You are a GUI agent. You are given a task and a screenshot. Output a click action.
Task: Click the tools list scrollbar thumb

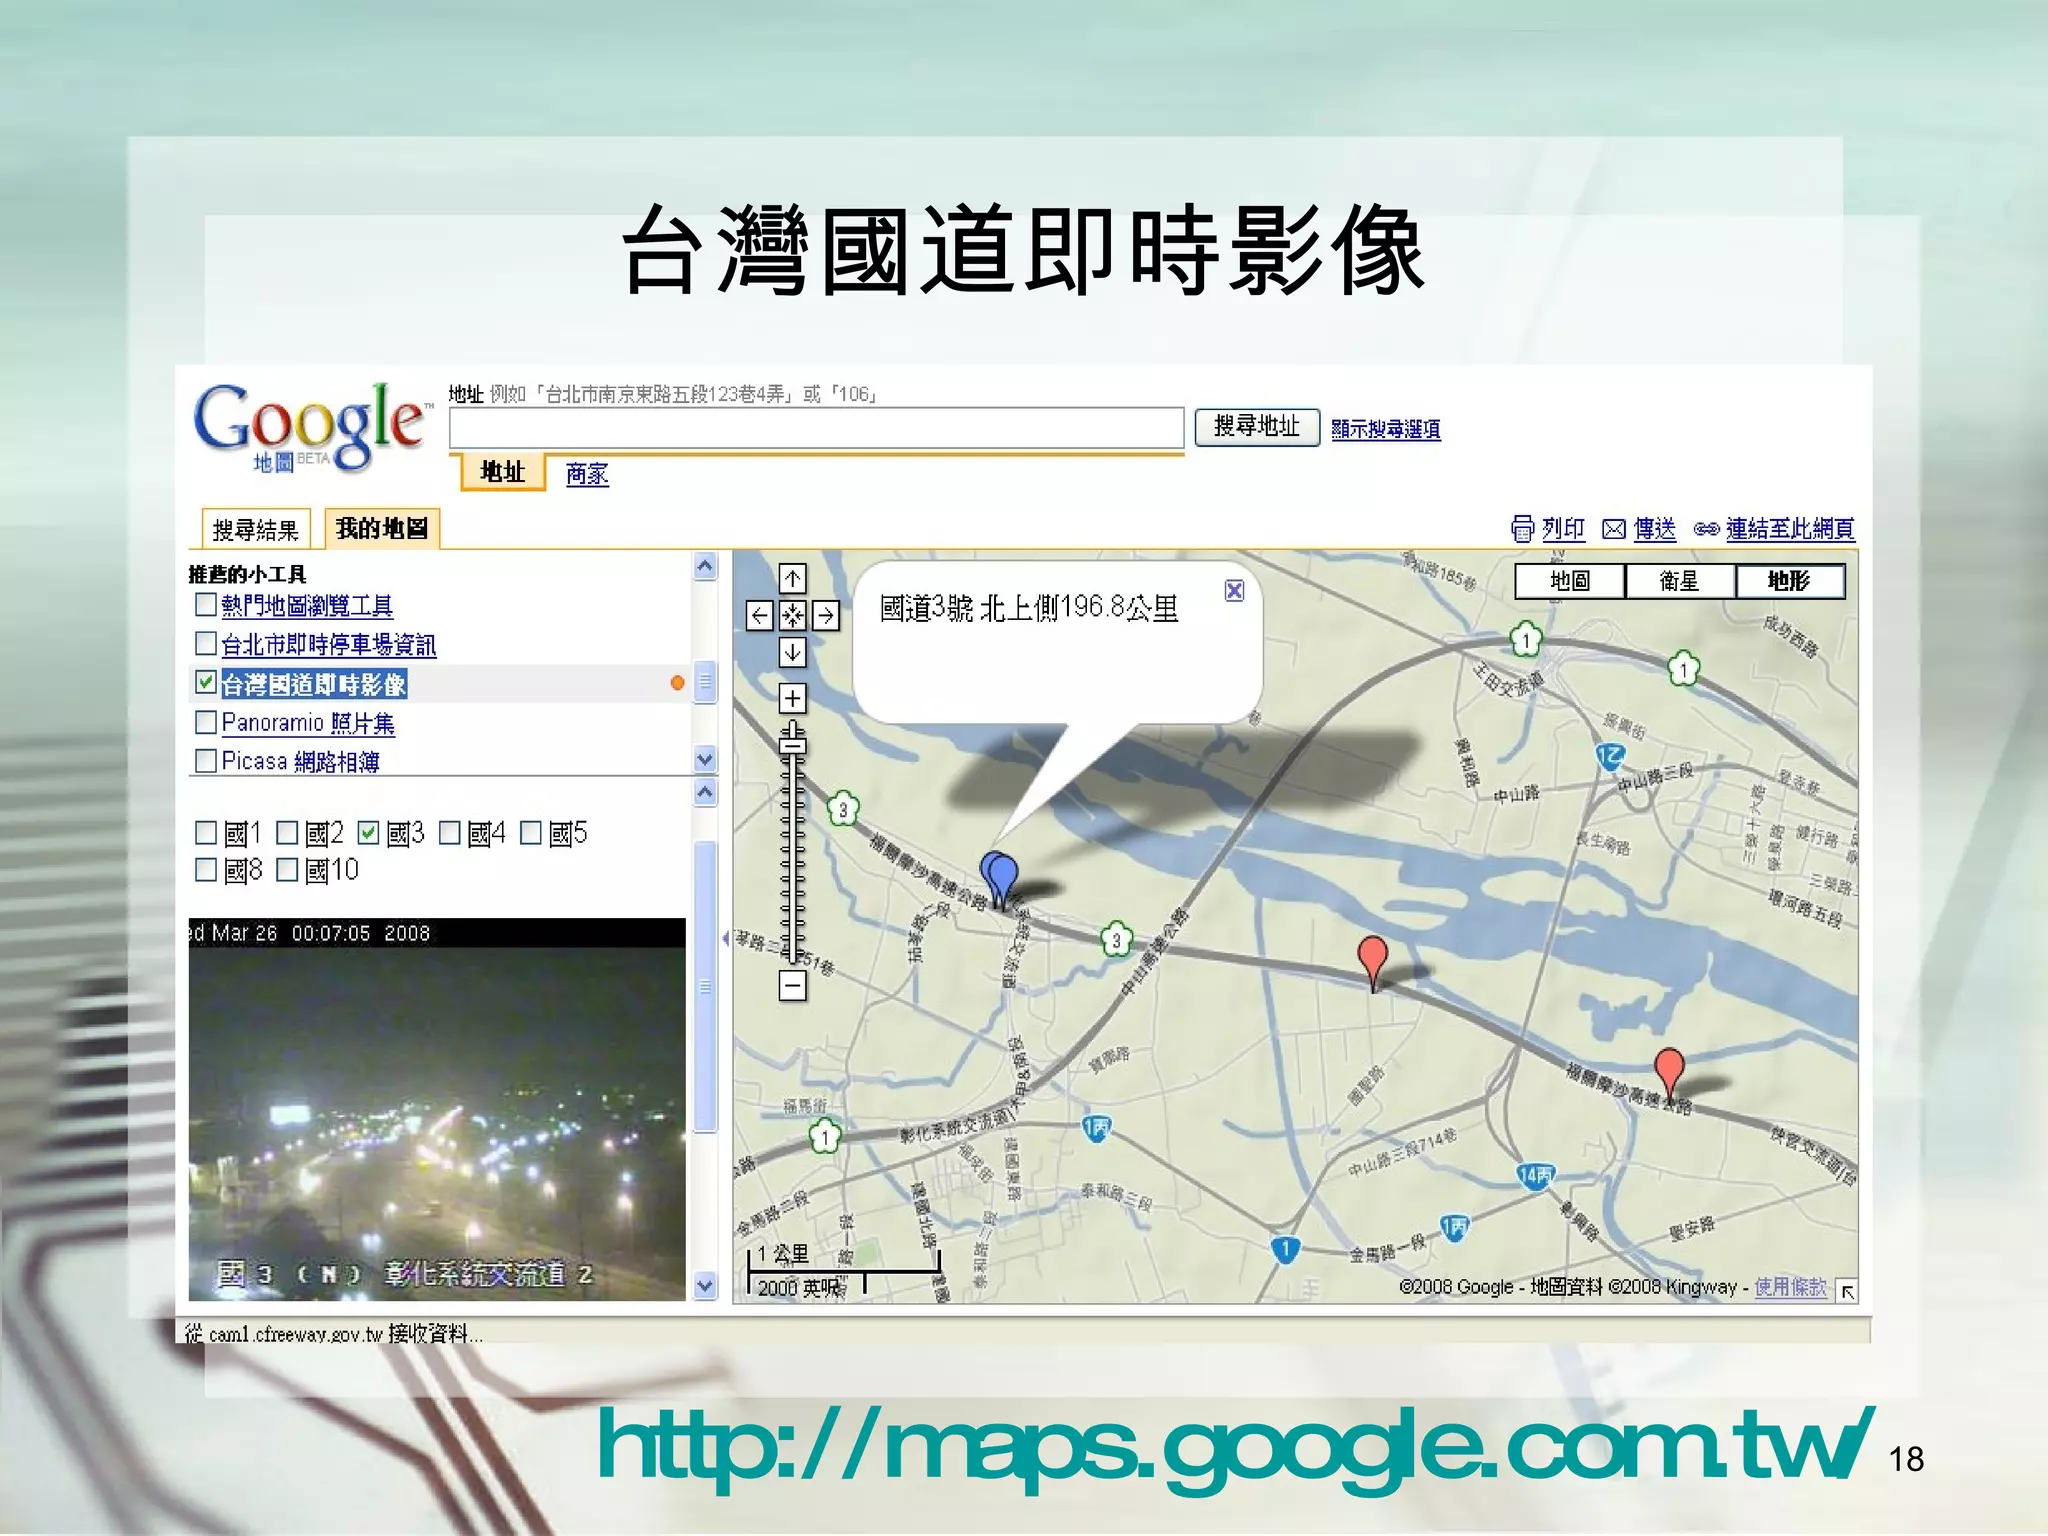[x=706, y=683]
